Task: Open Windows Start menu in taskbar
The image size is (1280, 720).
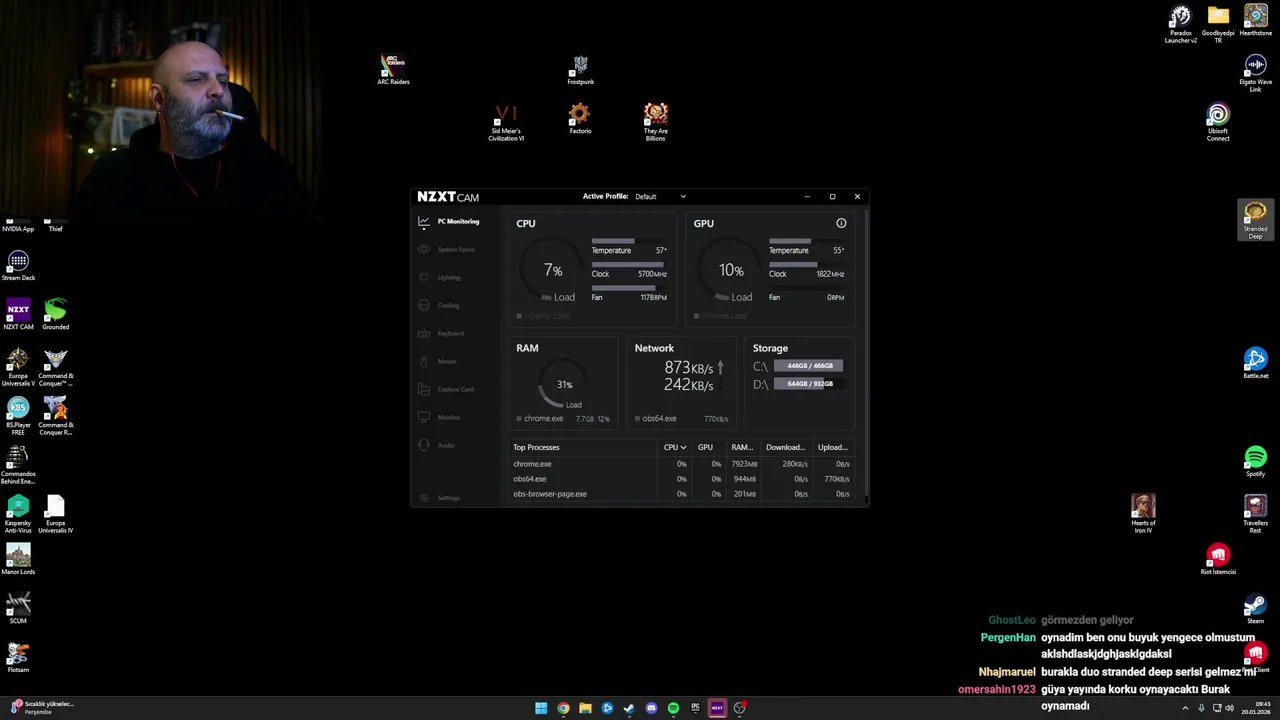Action: click(x=541, y=708)
